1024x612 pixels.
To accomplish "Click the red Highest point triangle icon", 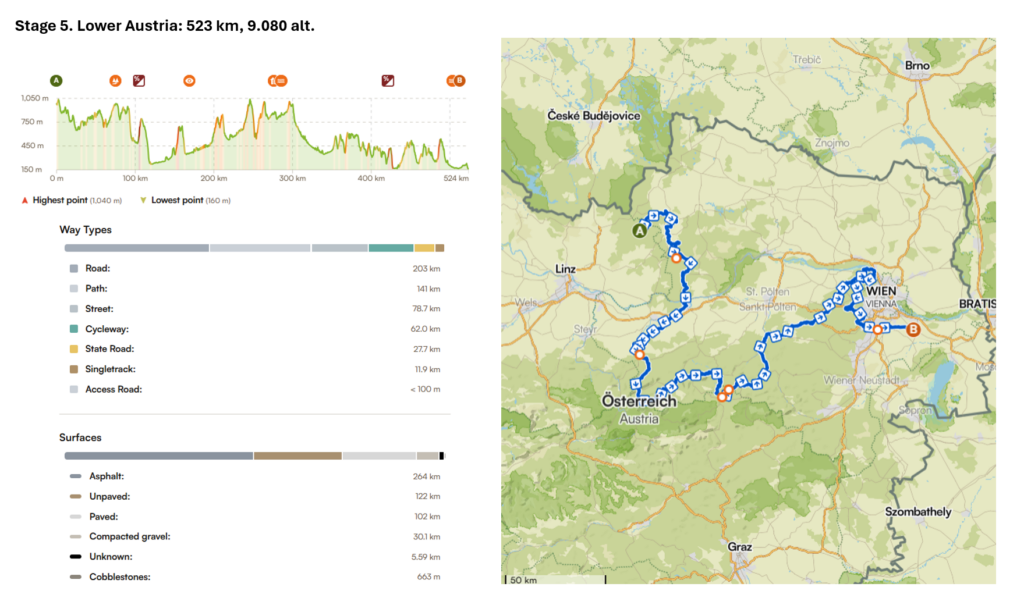I will [24, 200].
